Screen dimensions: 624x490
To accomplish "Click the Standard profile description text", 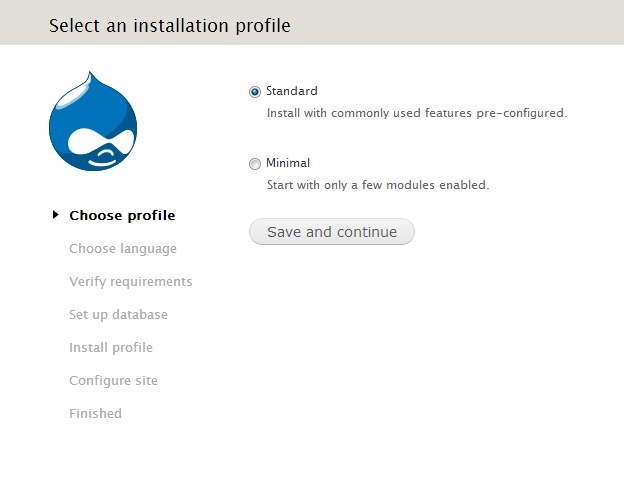I will pyautogui.click(x=416, y=113).
